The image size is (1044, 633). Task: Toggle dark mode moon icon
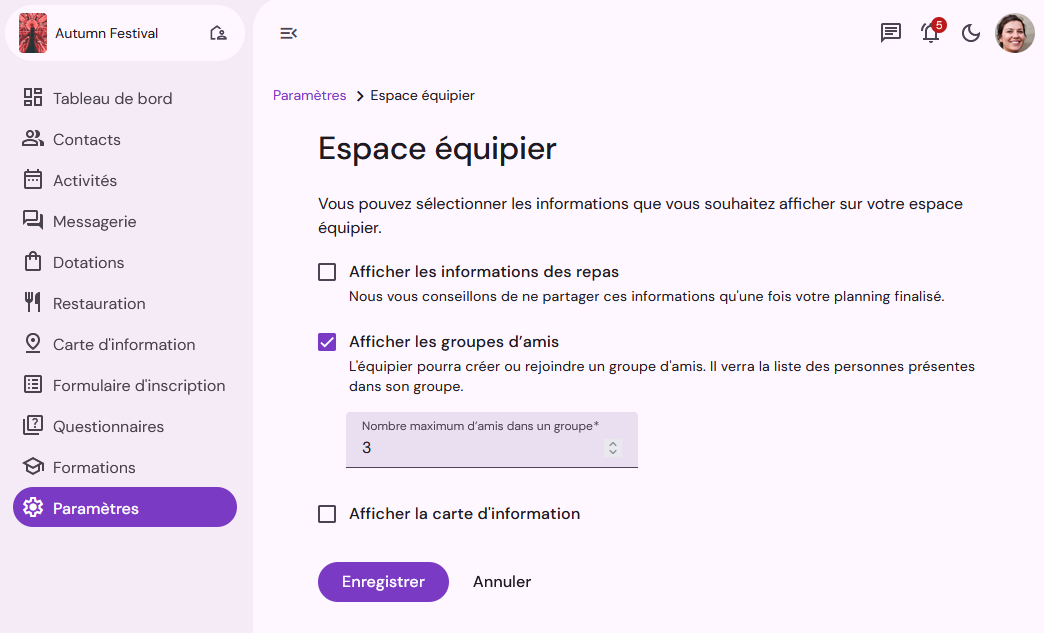click(x=971, y=33)
